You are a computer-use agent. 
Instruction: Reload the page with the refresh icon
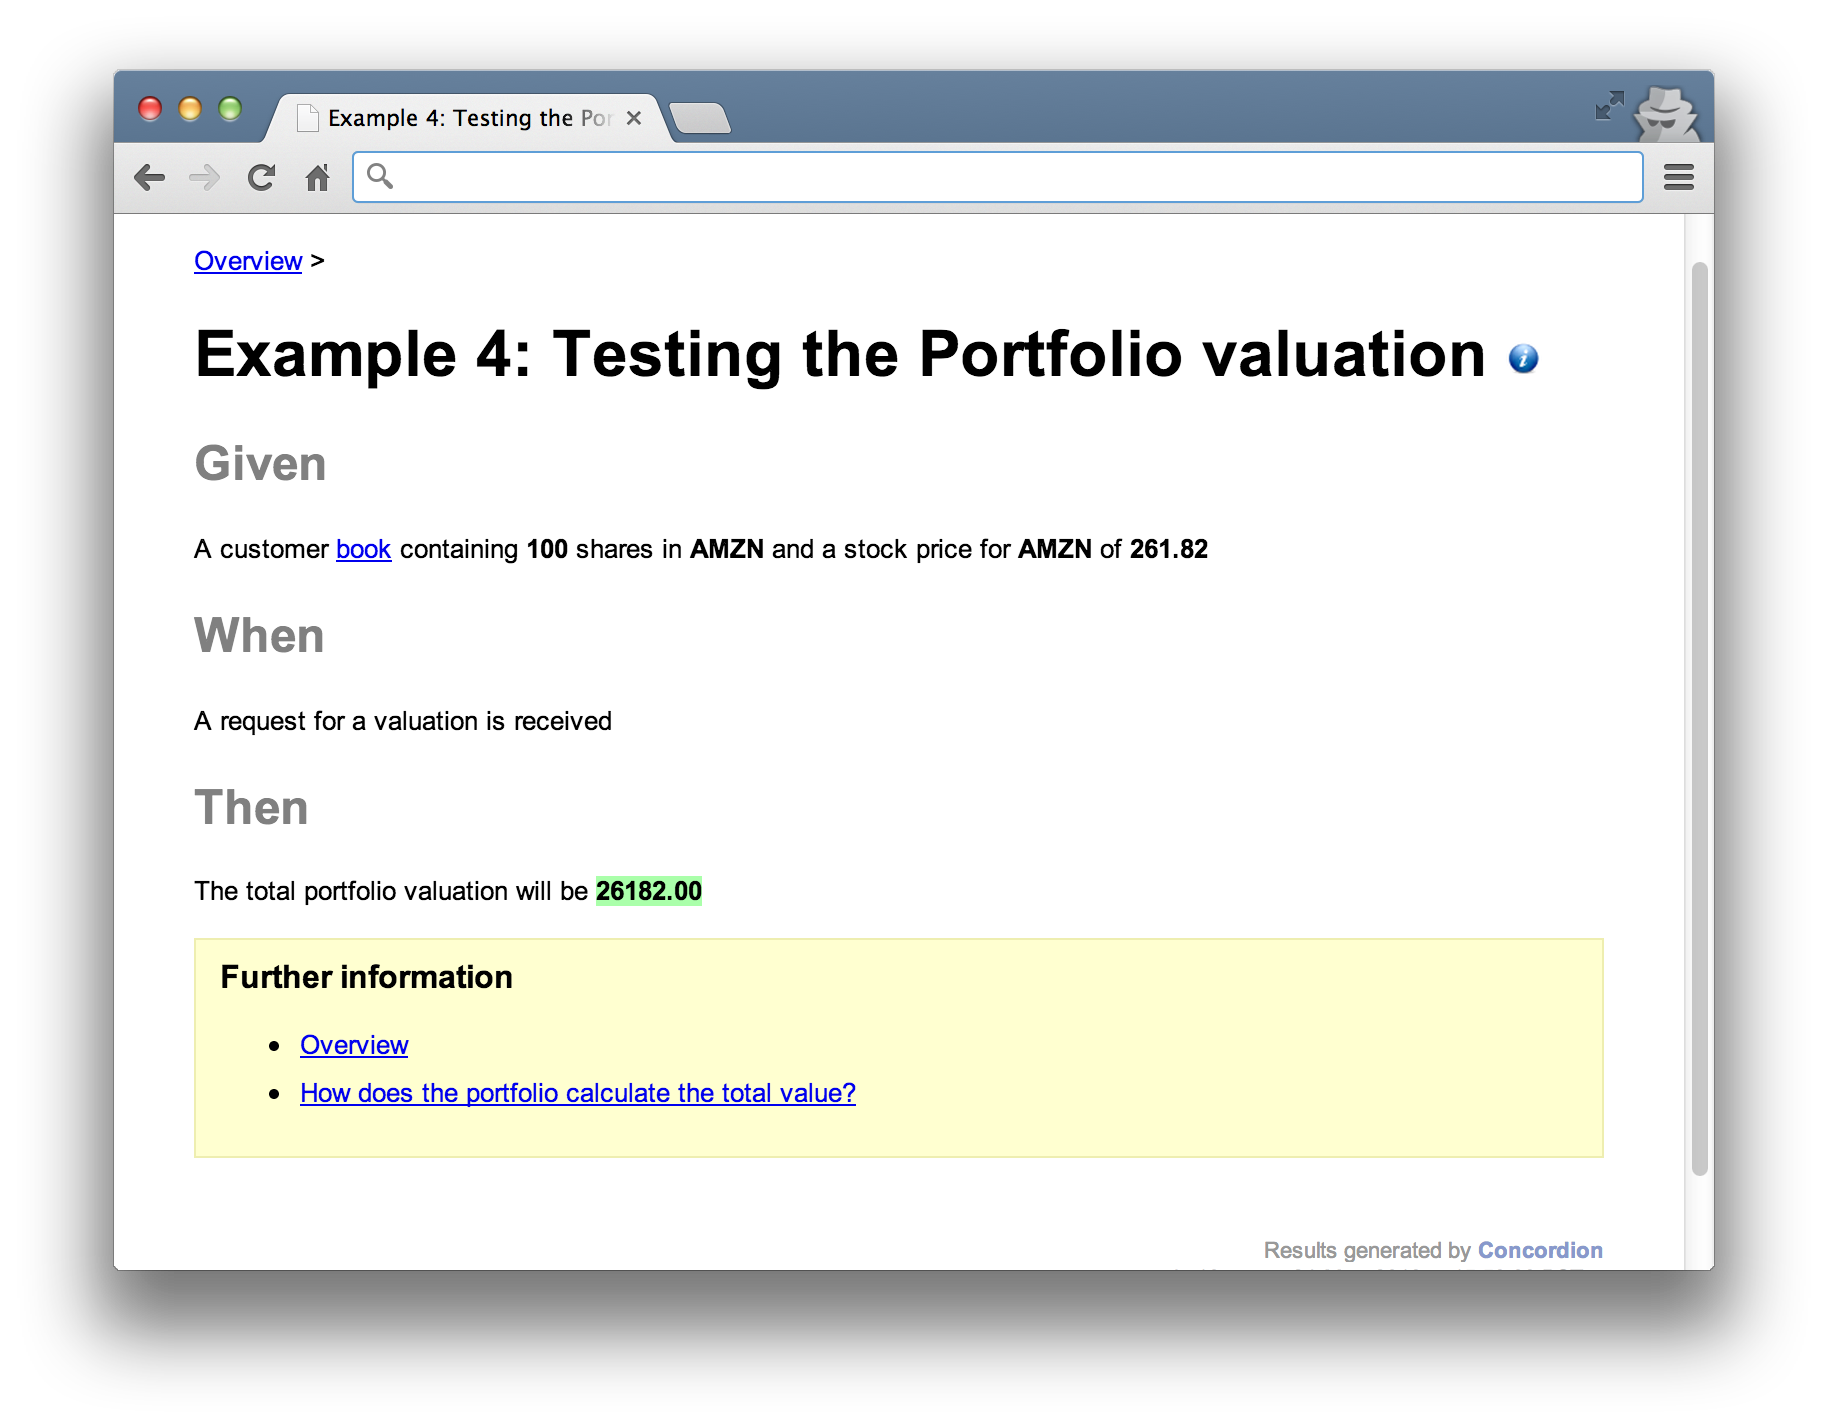tap(261, 178)
